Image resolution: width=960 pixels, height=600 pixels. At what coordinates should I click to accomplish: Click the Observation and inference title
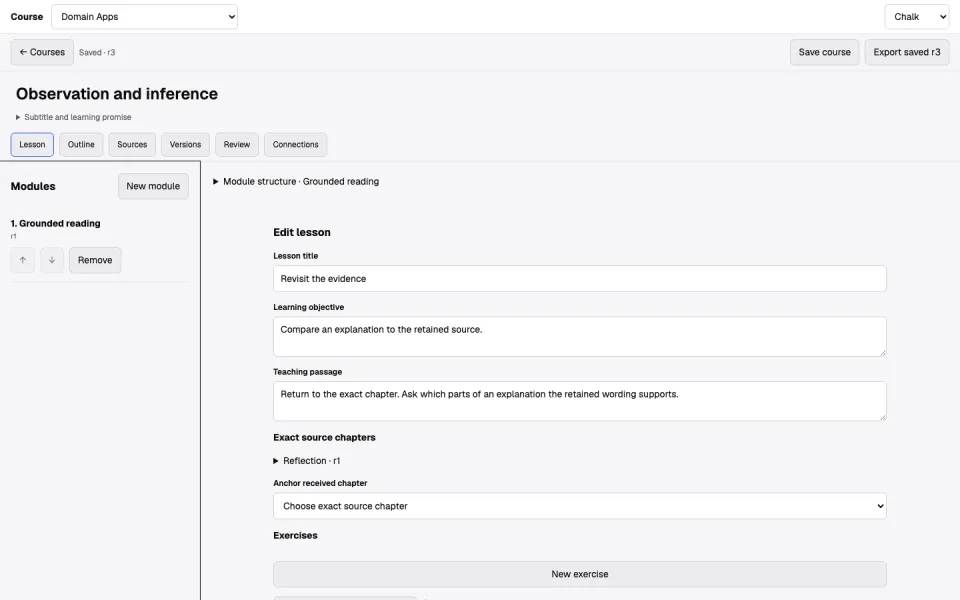(x=117, y=94)
